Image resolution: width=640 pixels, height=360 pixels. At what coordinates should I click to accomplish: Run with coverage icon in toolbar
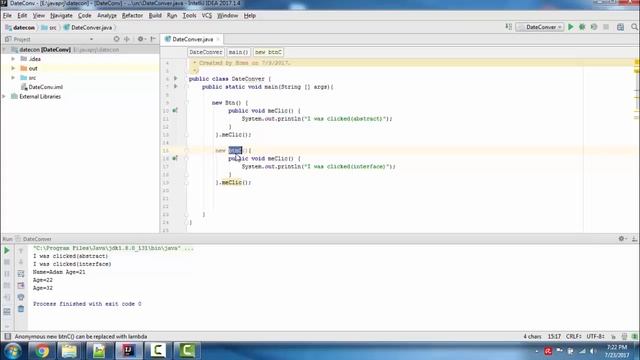pyautogui.click(x=594, y=27)
